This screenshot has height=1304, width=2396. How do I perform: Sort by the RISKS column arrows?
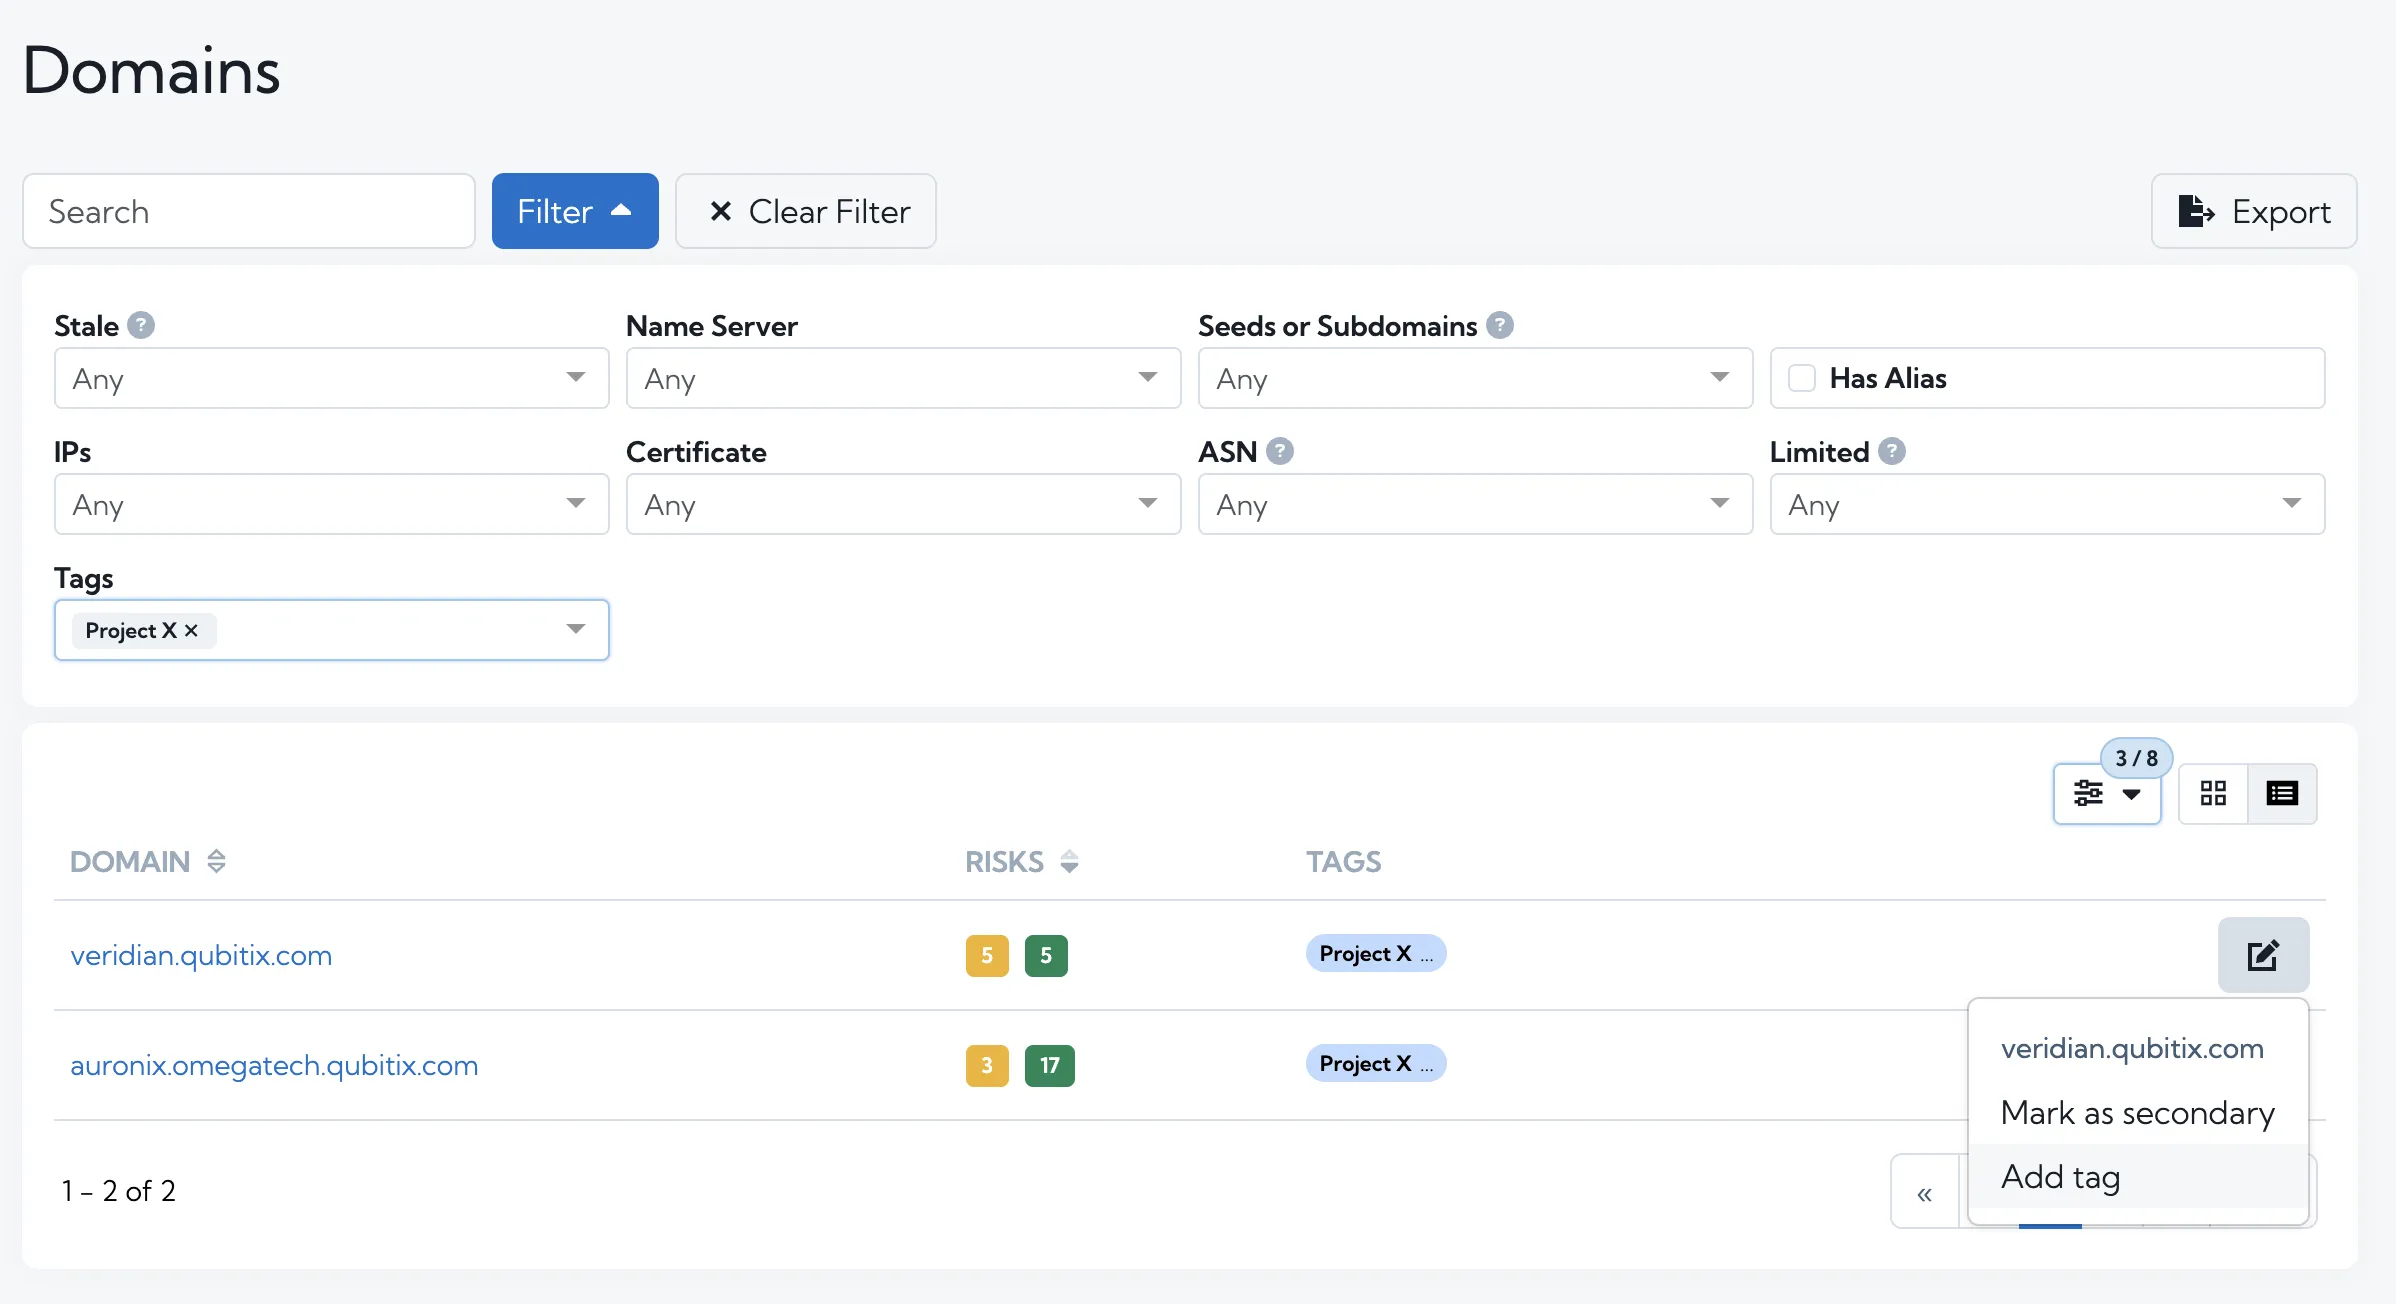tap(1069, 861)
